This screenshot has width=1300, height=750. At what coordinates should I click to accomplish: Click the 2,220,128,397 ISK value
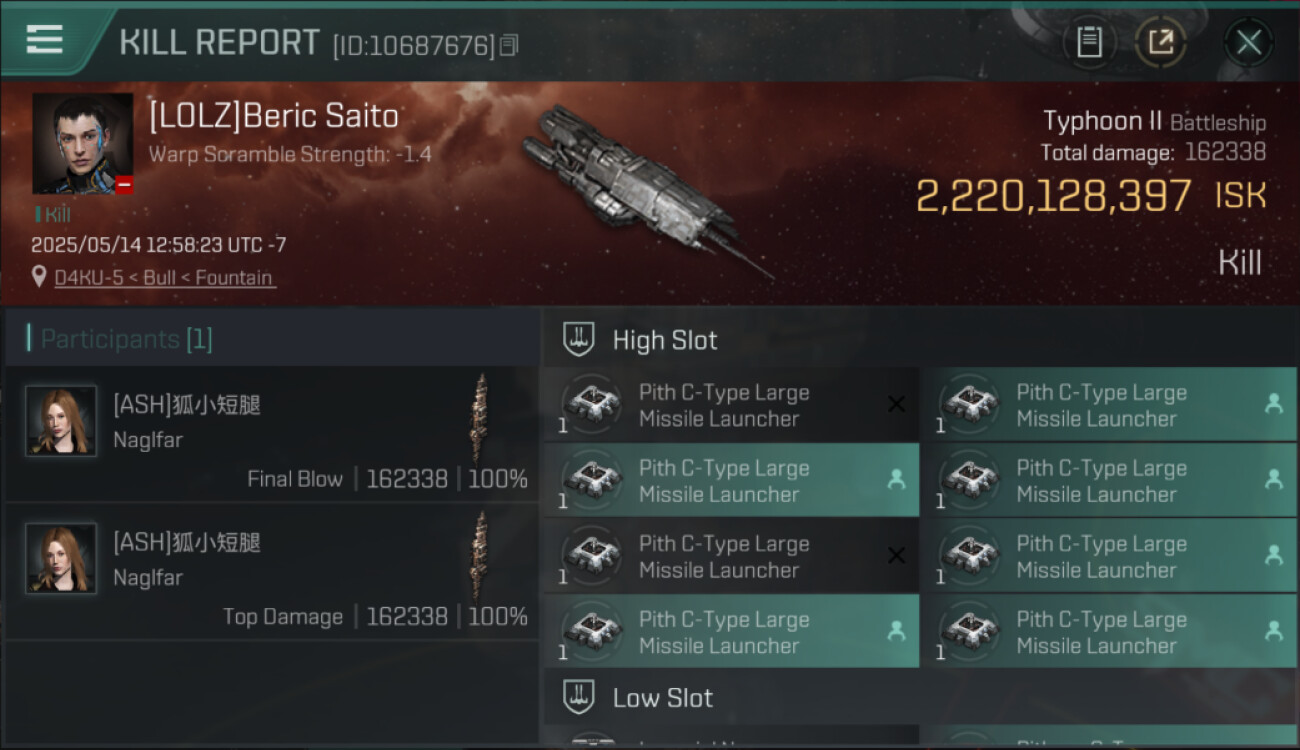1053,197
